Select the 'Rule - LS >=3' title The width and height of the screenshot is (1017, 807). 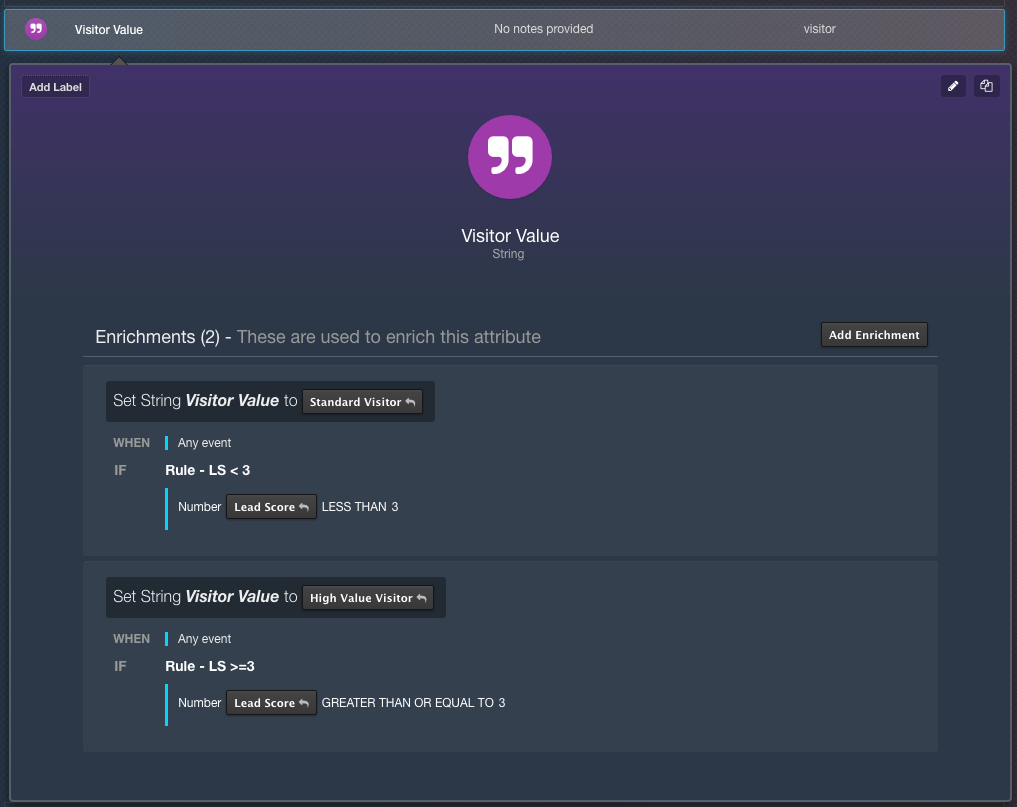coord(210,666)
